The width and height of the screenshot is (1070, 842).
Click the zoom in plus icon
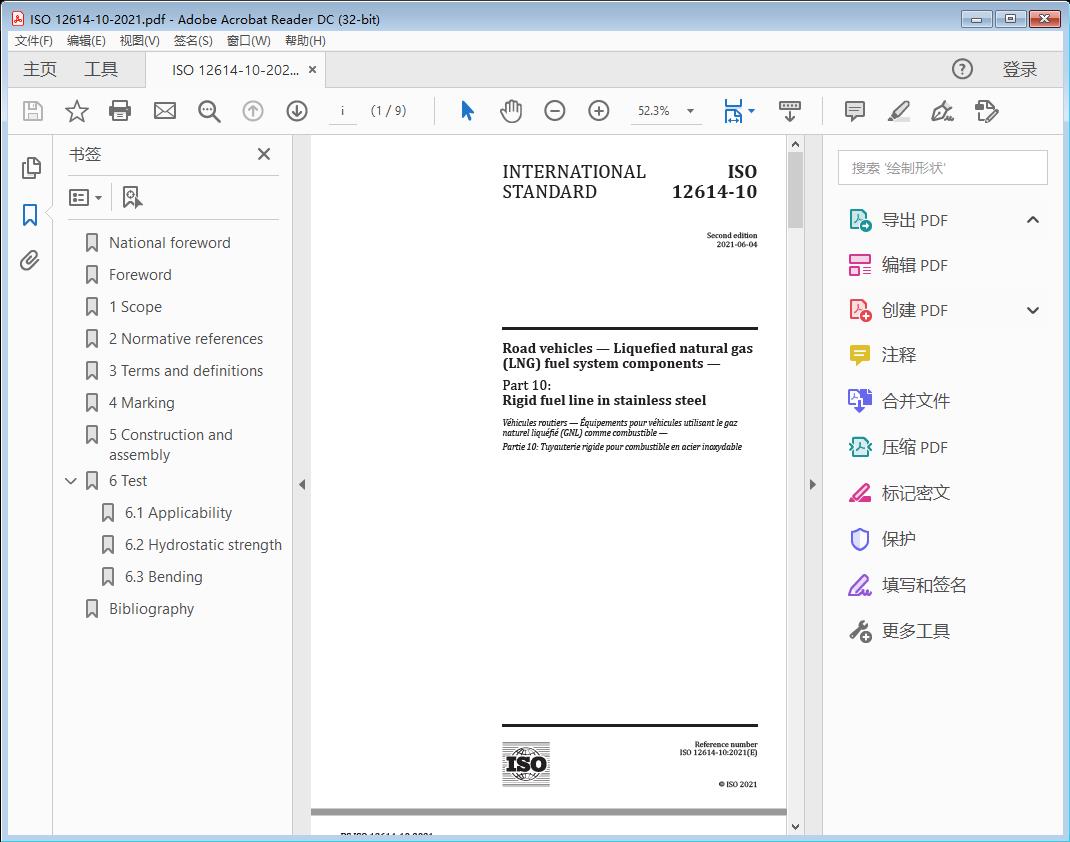coord(599,111)
